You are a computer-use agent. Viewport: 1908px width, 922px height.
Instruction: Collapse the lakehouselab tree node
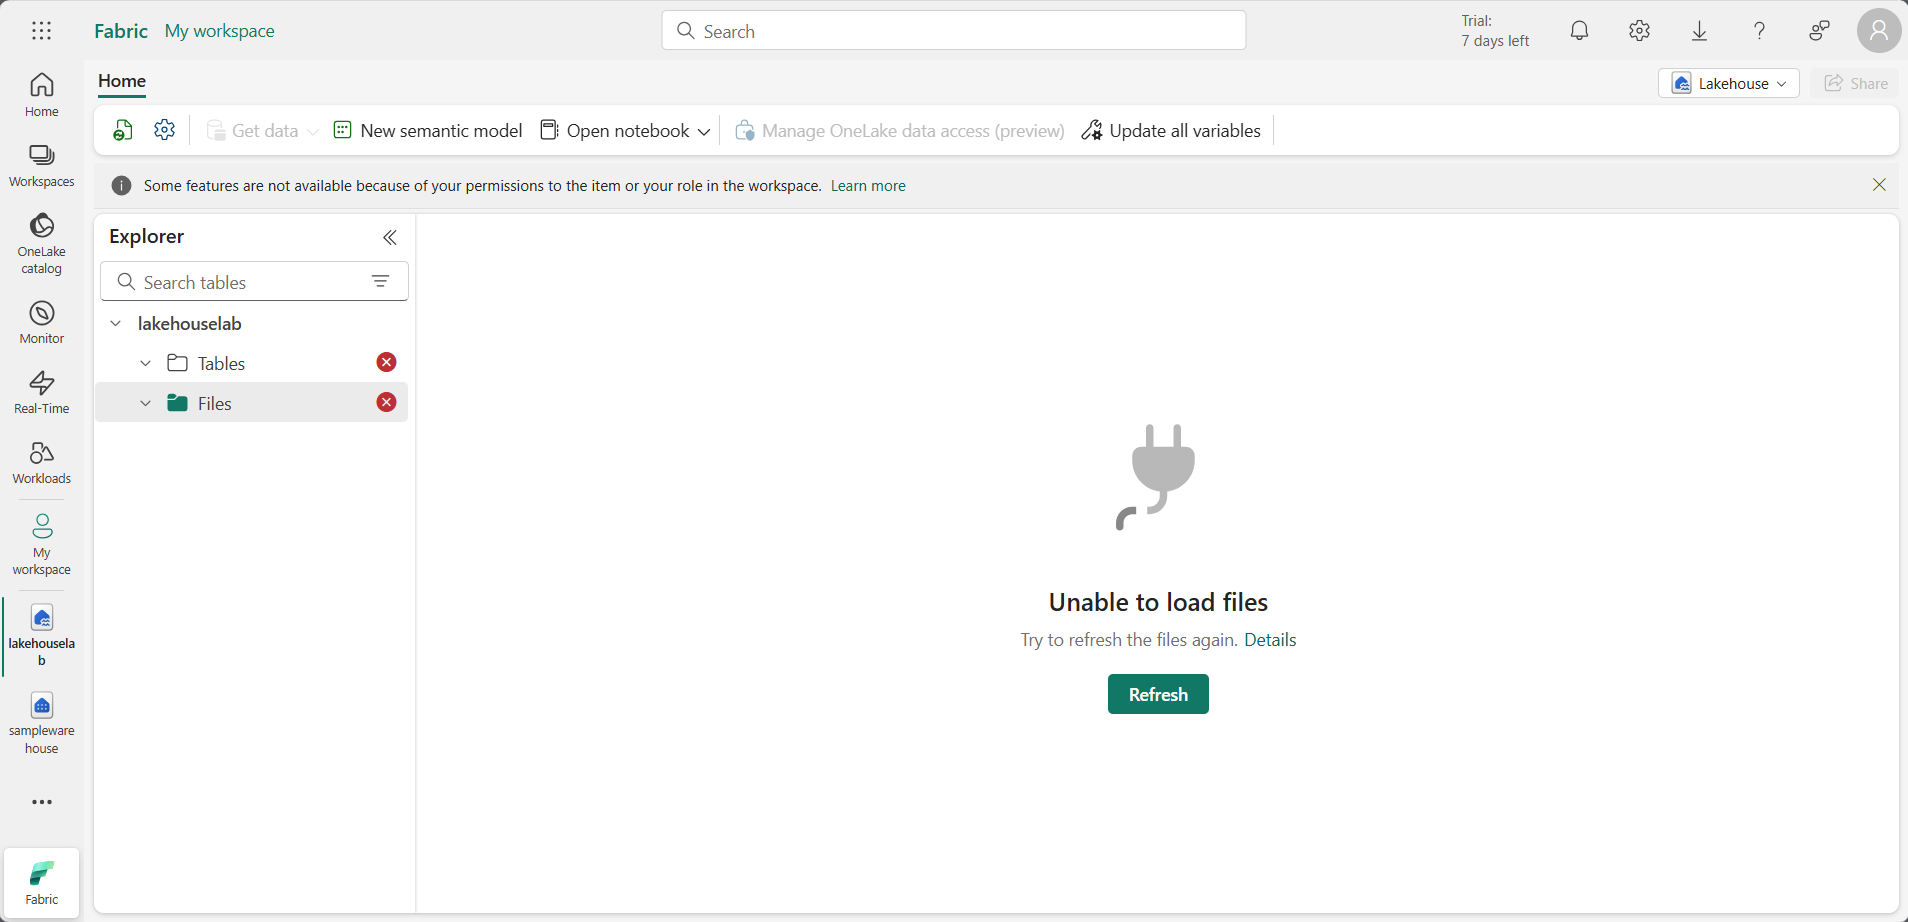tap(116, 323)
